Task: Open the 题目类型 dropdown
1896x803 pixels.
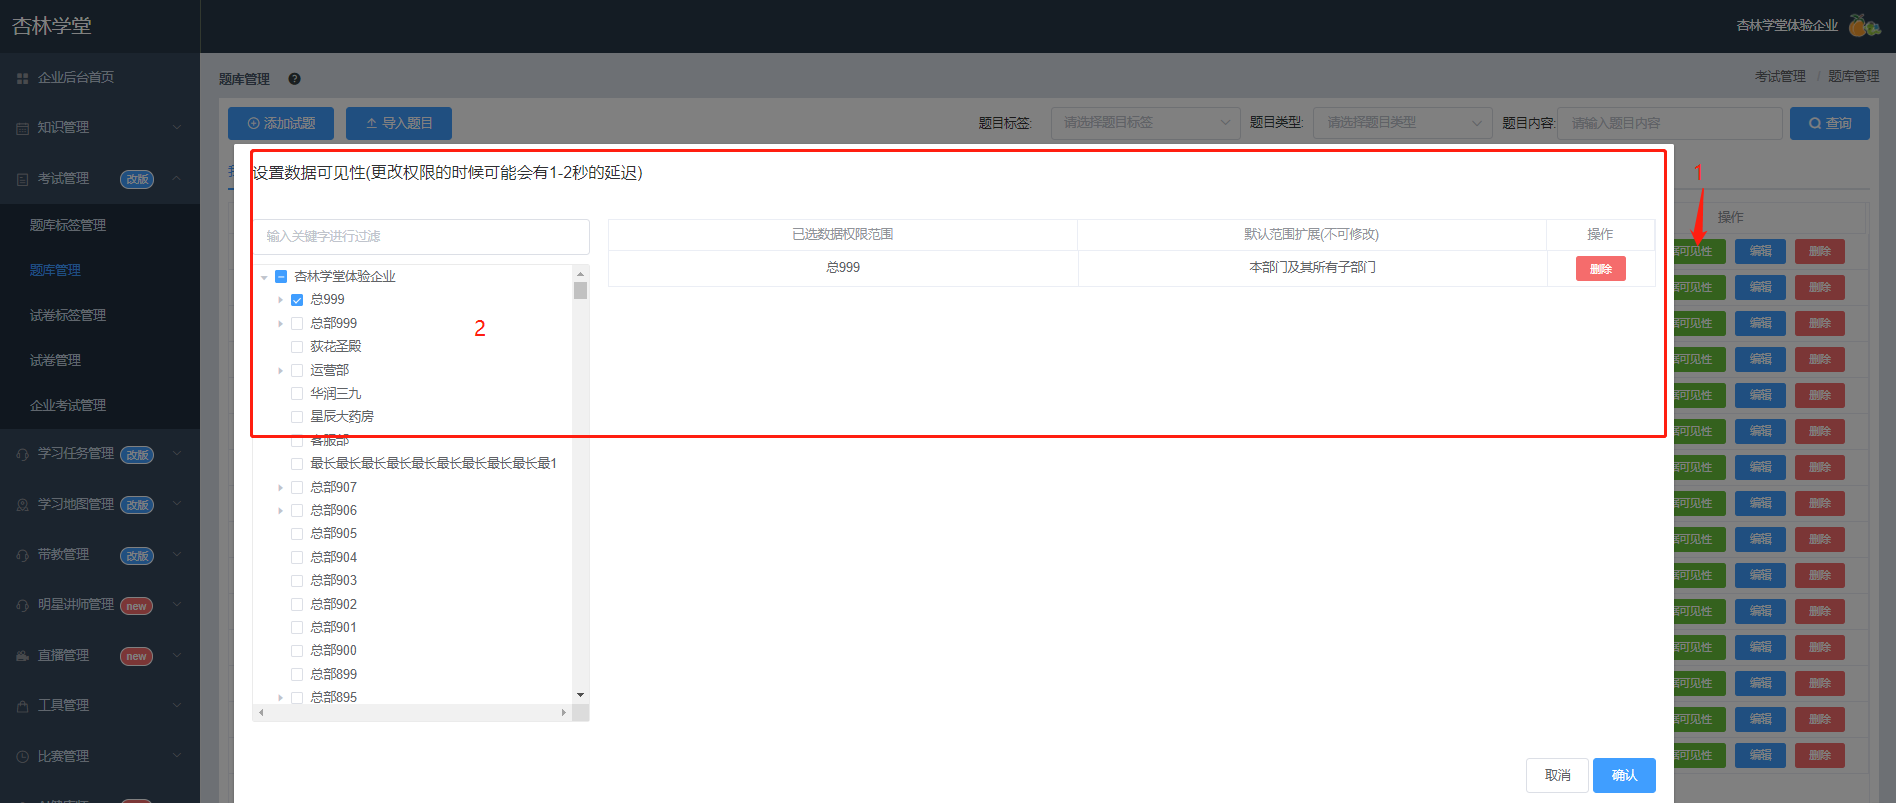Action: click(x=1402, y=123)
